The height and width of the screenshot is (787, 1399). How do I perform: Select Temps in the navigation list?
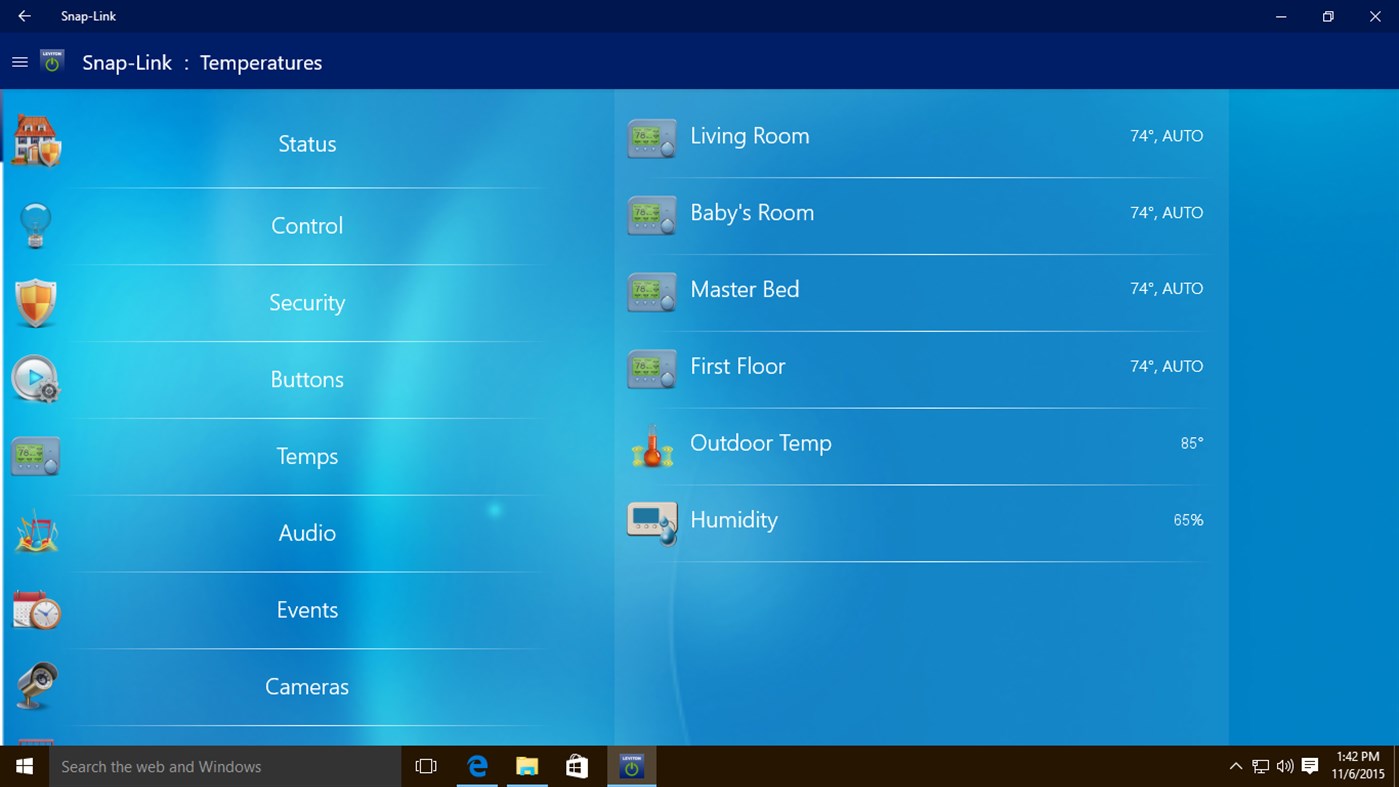tap(306, 456)
